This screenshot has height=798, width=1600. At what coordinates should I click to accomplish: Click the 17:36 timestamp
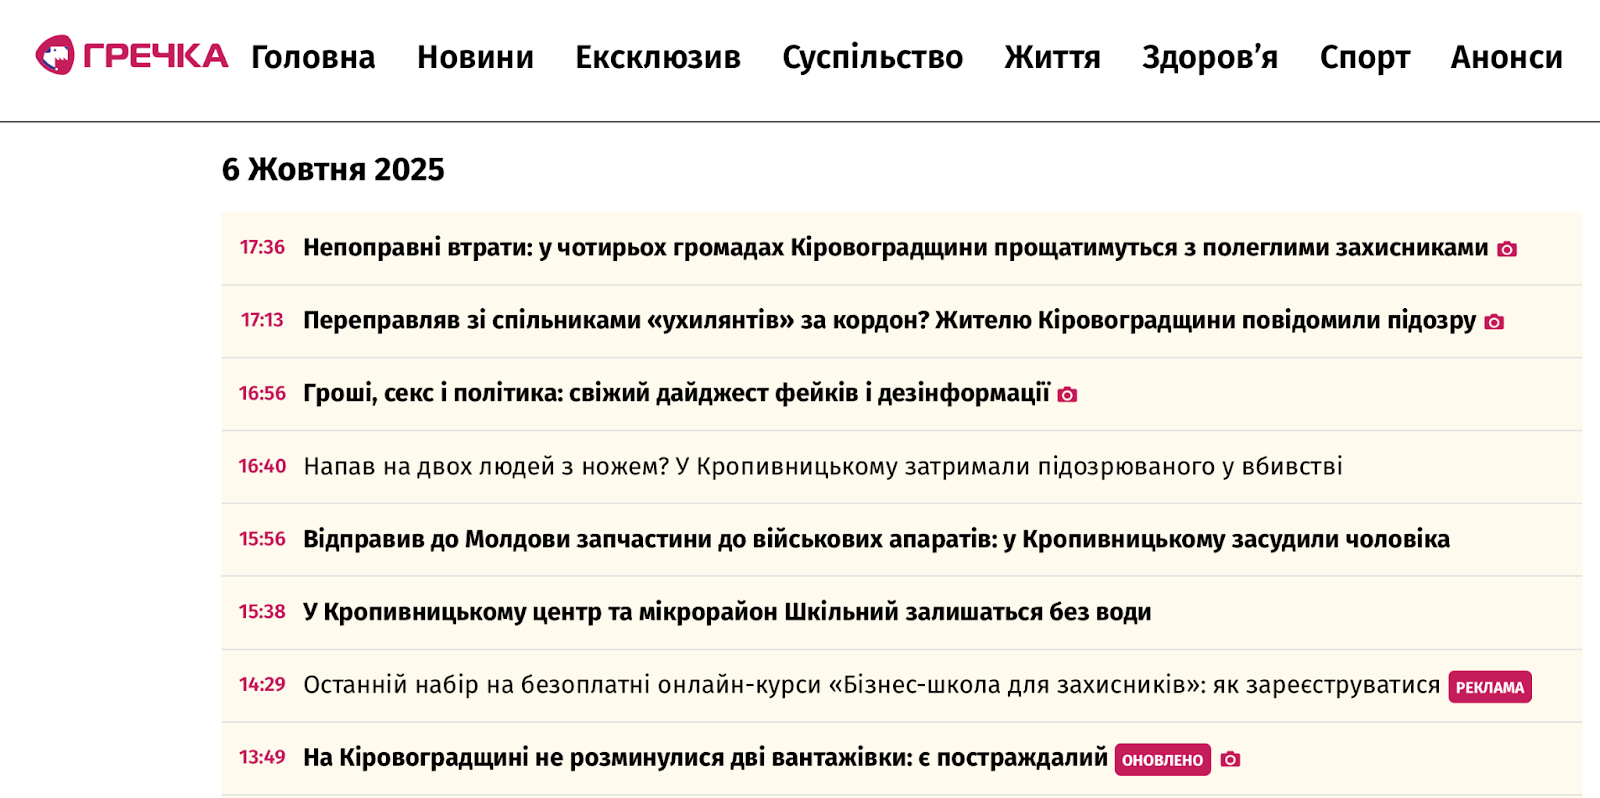(262, 247)
